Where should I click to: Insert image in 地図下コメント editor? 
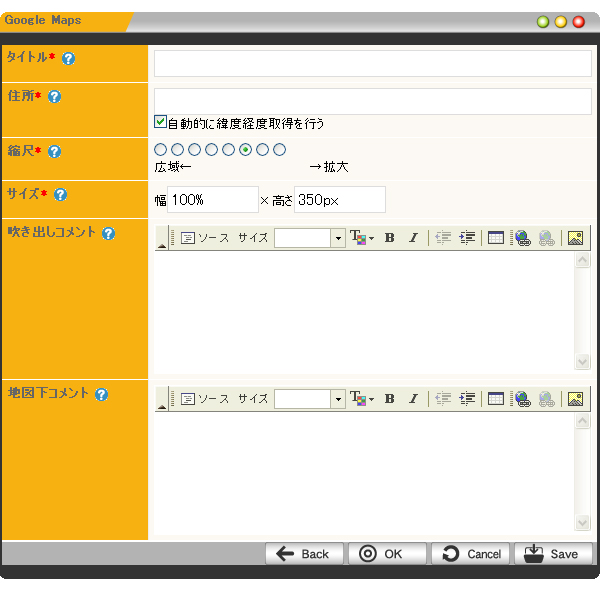(576, 399)
